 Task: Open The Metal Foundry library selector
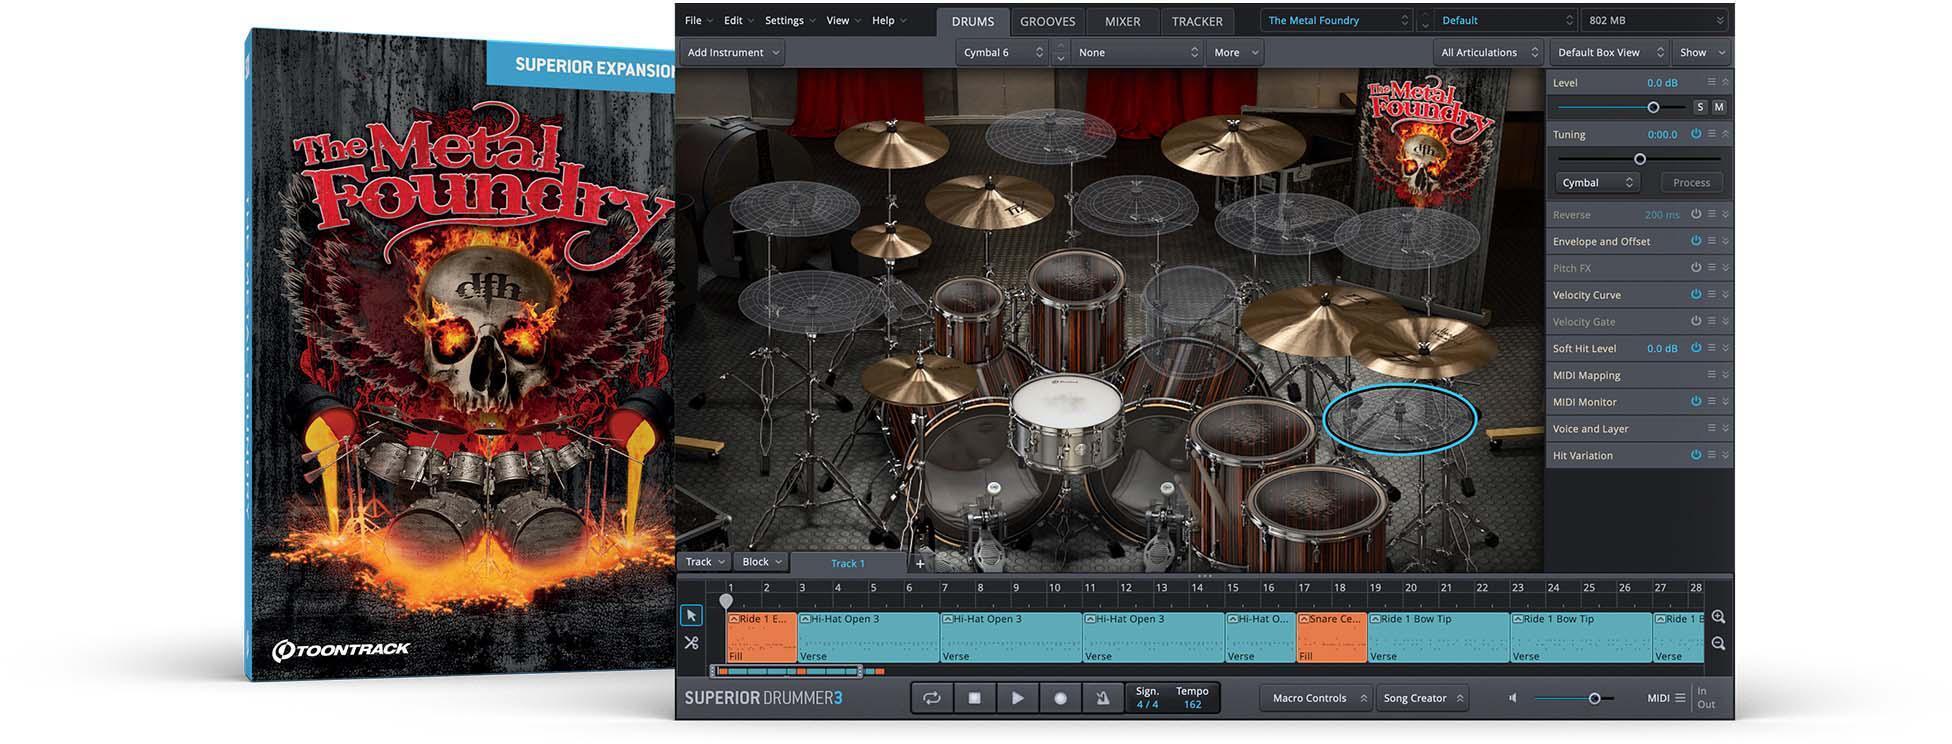1337,20
